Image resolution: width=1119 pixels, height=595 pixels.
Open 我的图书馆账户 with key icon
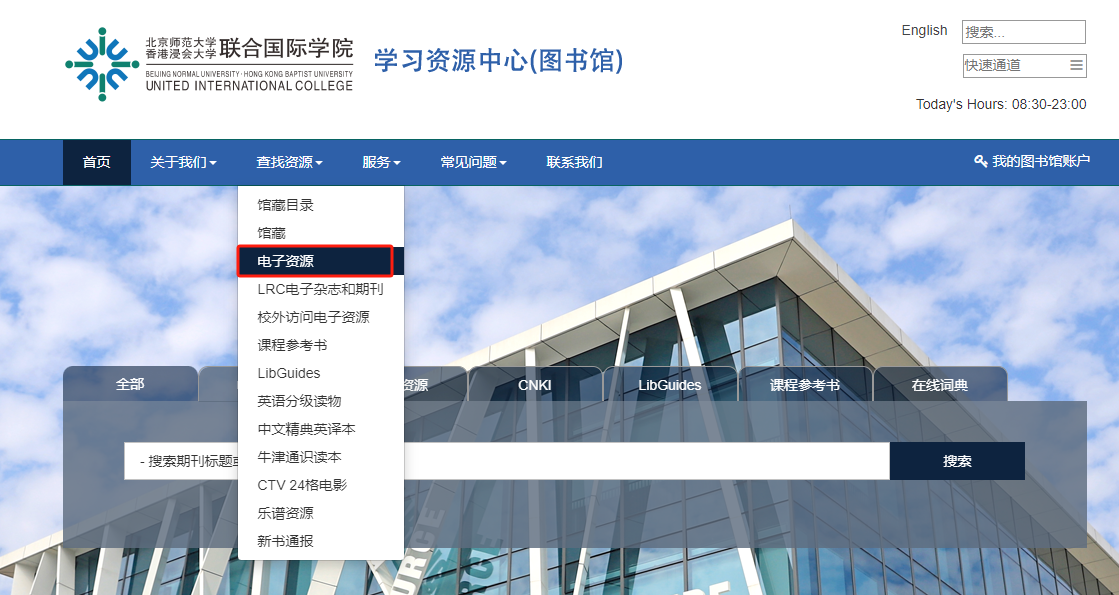pyautogui.click(x=1032, y=161)
